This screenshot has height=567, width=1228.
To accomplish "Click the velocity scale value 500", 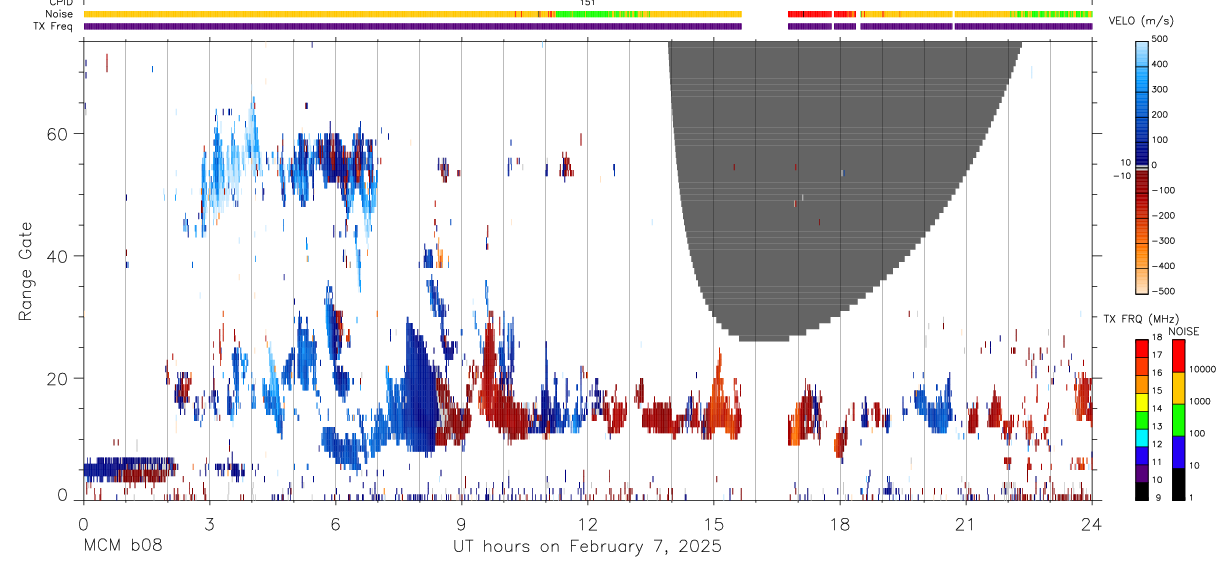I will point(1161,39).
